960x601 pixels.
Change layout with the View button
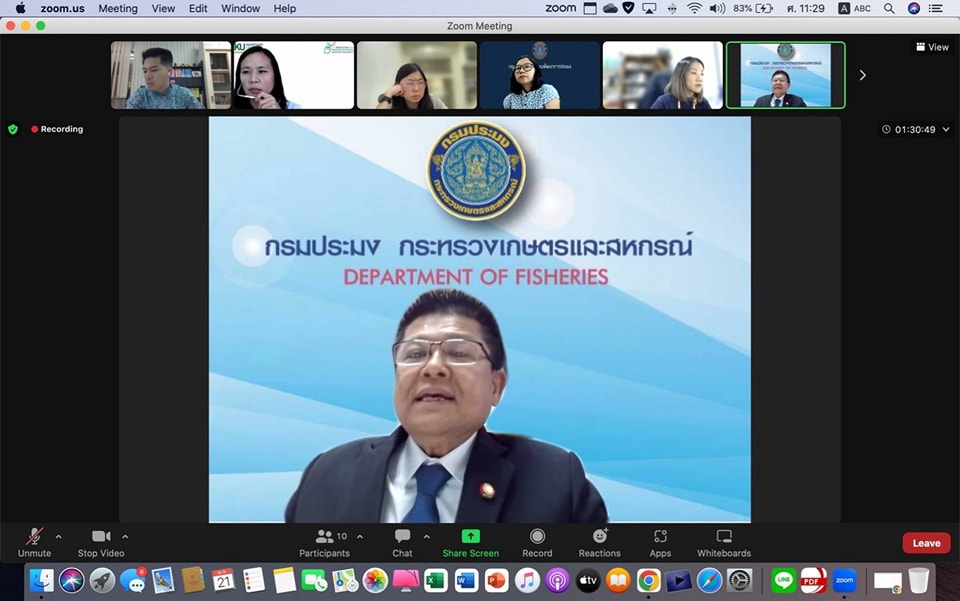pos(932,47)
